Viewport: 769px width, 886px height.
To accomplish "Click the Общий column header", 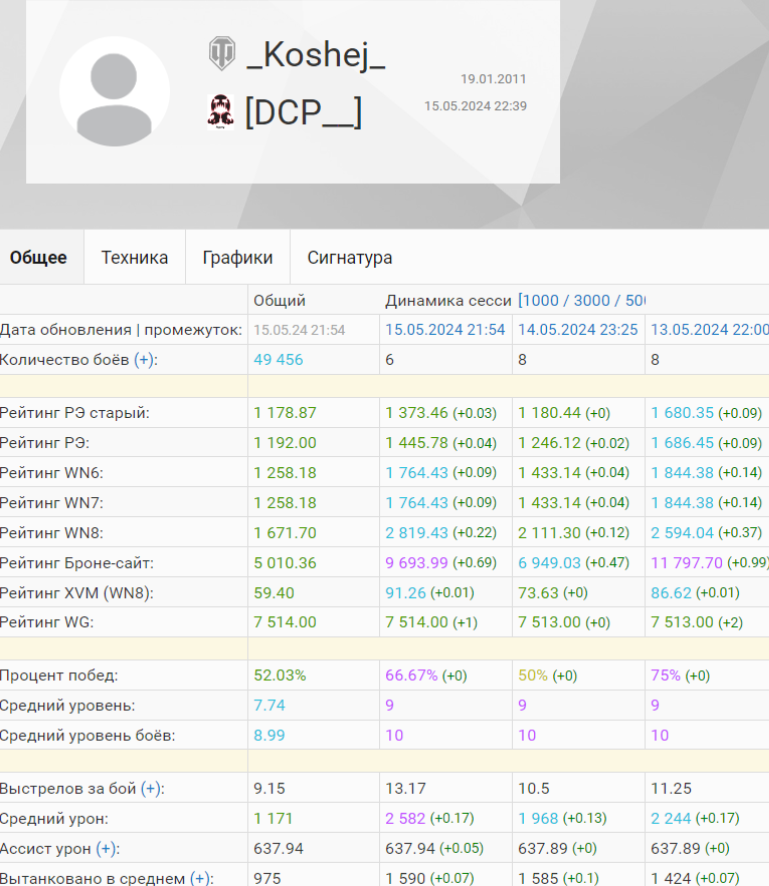I will (x=280, y=301).
